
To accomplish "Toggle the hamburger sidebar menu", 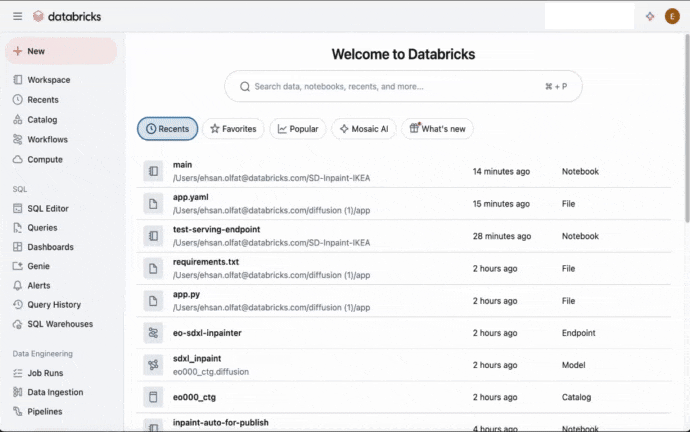I will [17, 16].
